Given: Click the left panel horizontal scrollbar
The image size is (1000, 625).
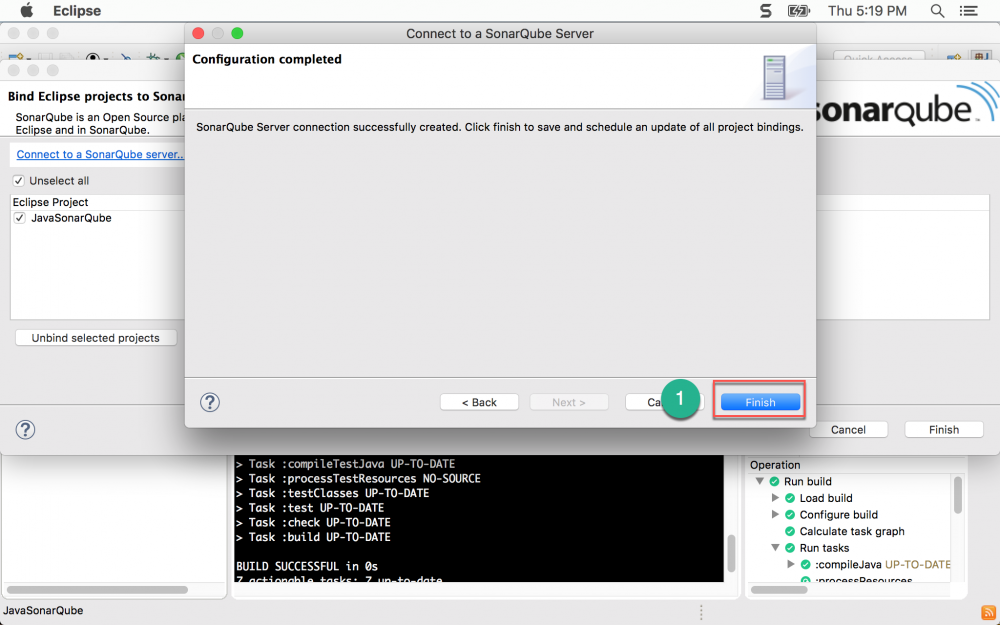Looking at the screenshot, I should click(x=98, y=589).
